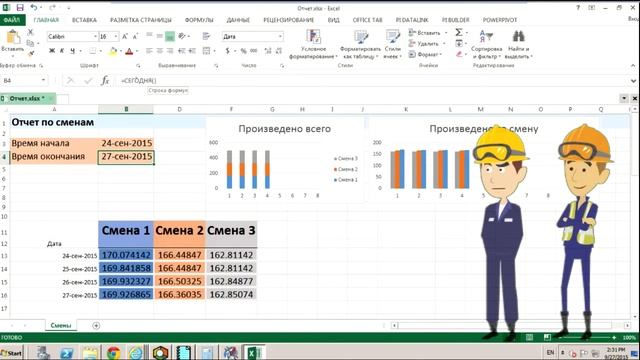Click the Merge and Center icon
The width and height of the screenshot is (640, 360).
click(x=207, y=51)
